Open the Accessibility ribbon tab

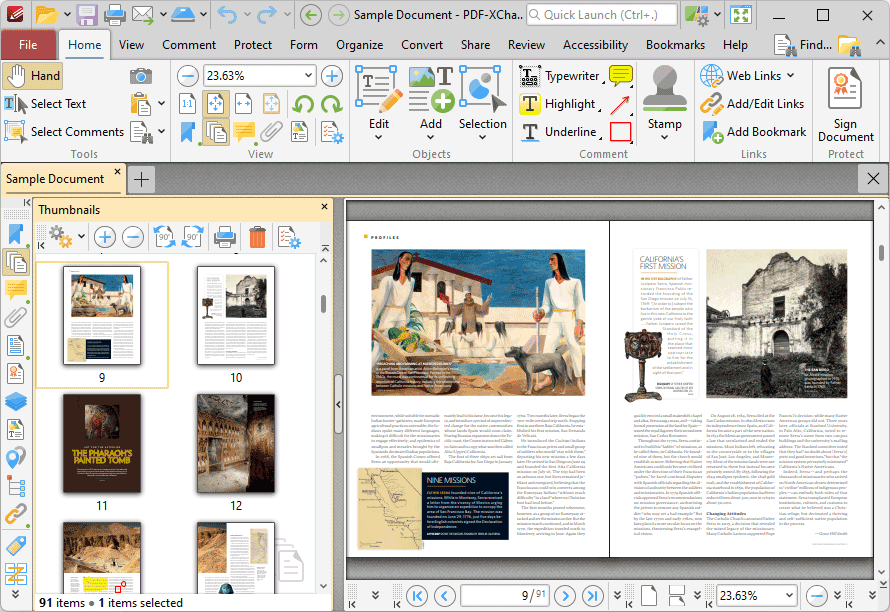(x=595, y=45)
